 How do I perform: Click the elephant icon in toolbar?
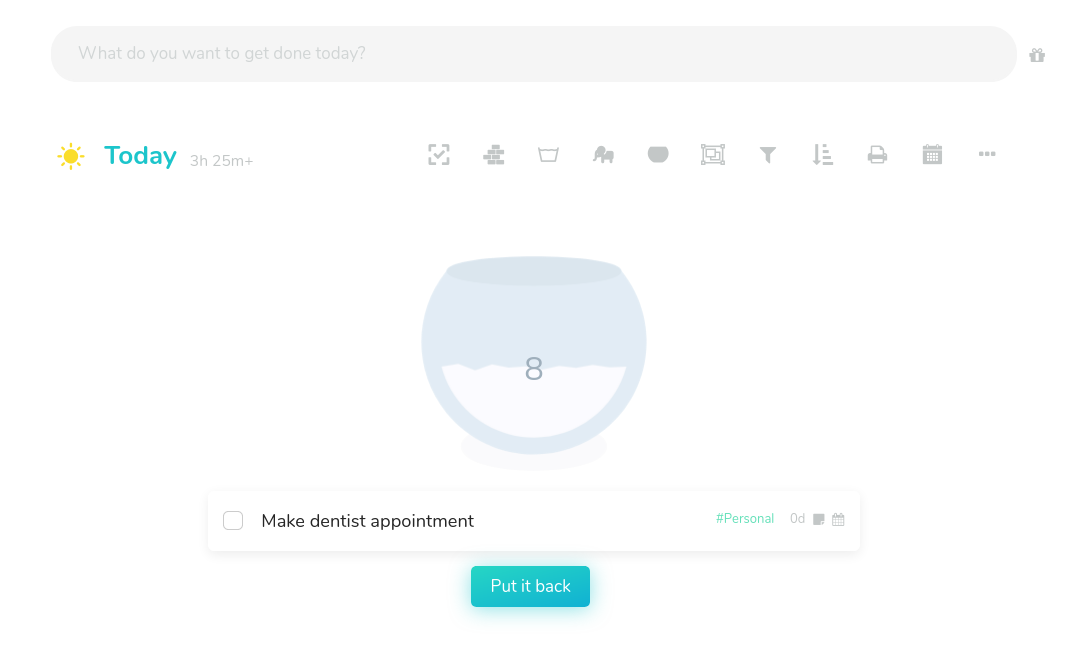pos(603,155)
